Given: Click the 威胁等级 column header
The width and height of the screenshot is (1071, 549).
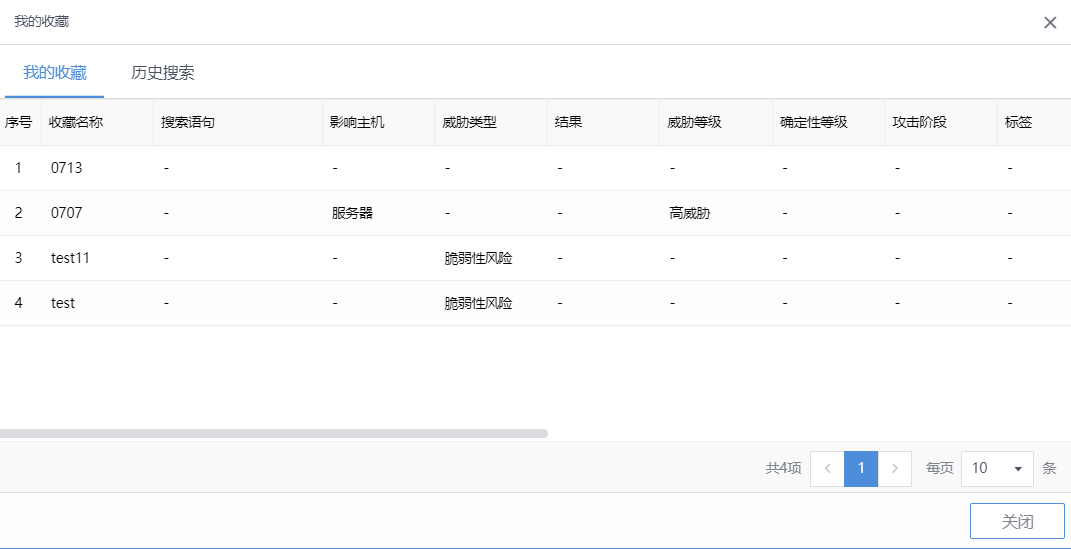Looking at the screenshot, I should 695,123.
